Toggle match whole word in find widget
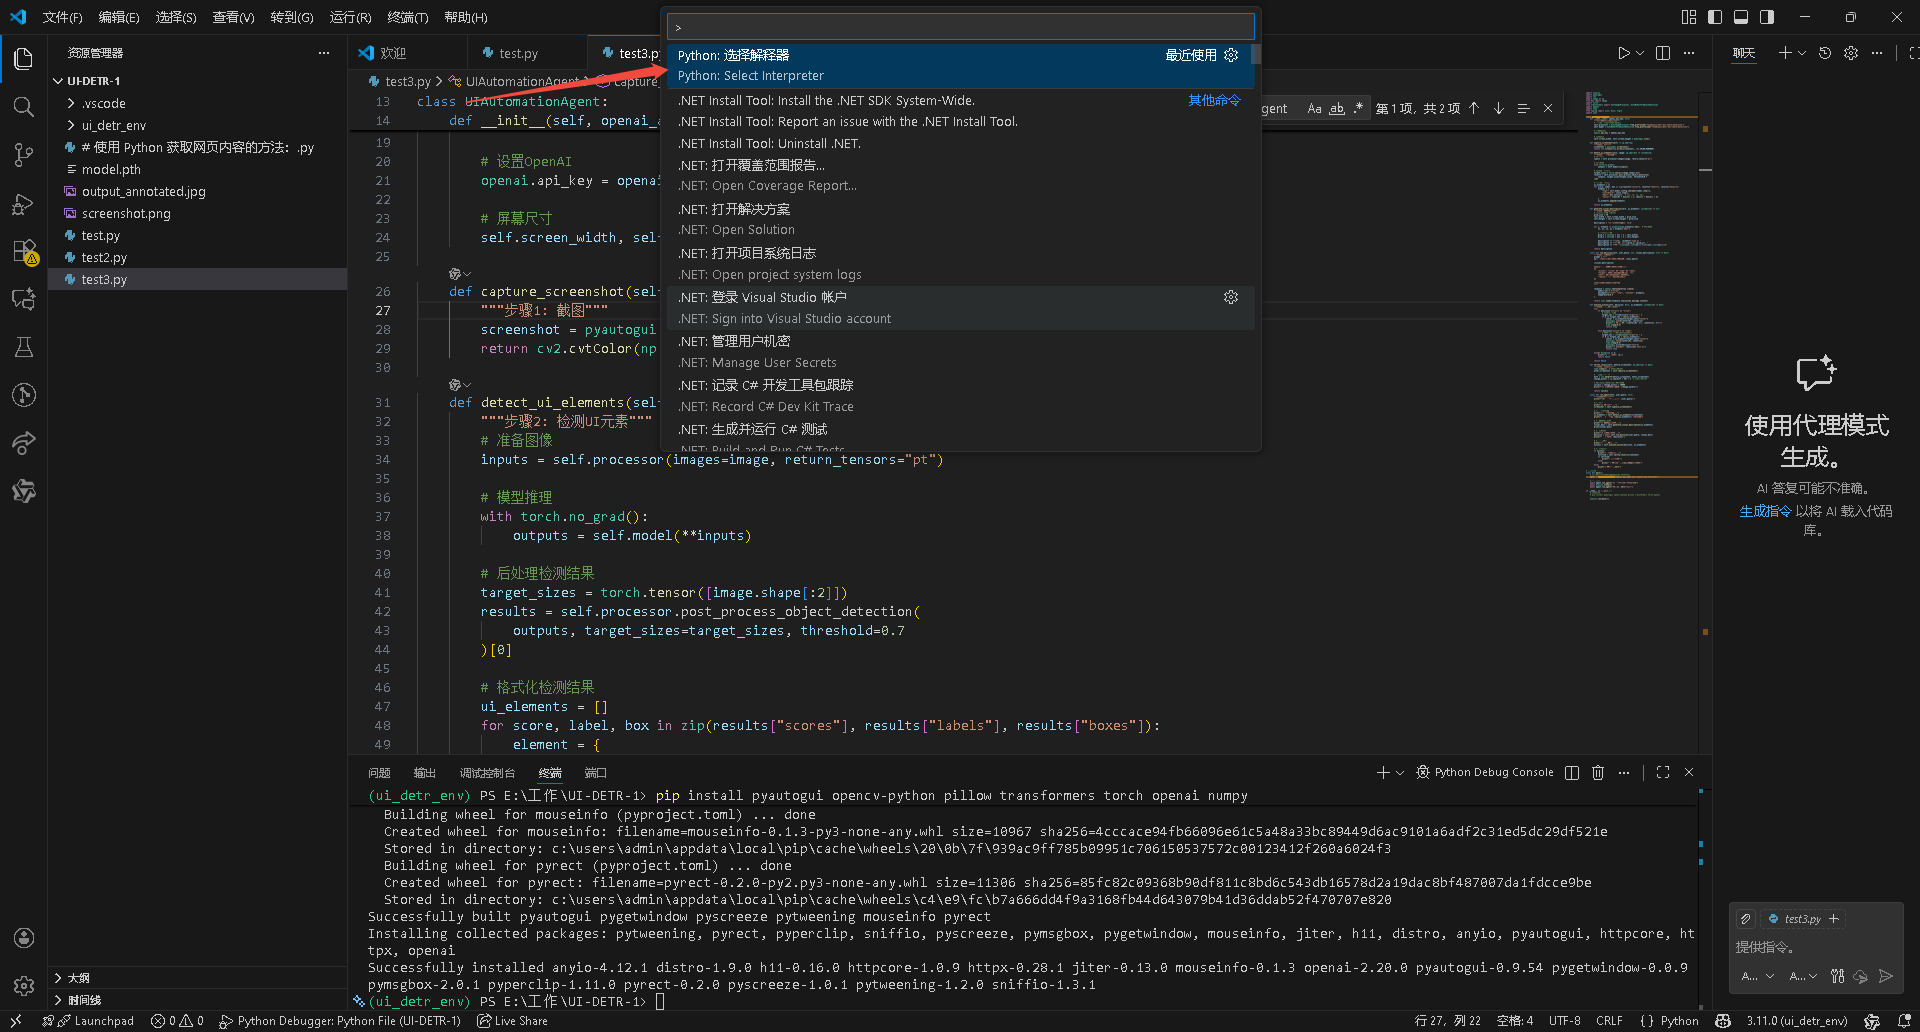1920x1032 pixels. click(x=1336, y=108)
